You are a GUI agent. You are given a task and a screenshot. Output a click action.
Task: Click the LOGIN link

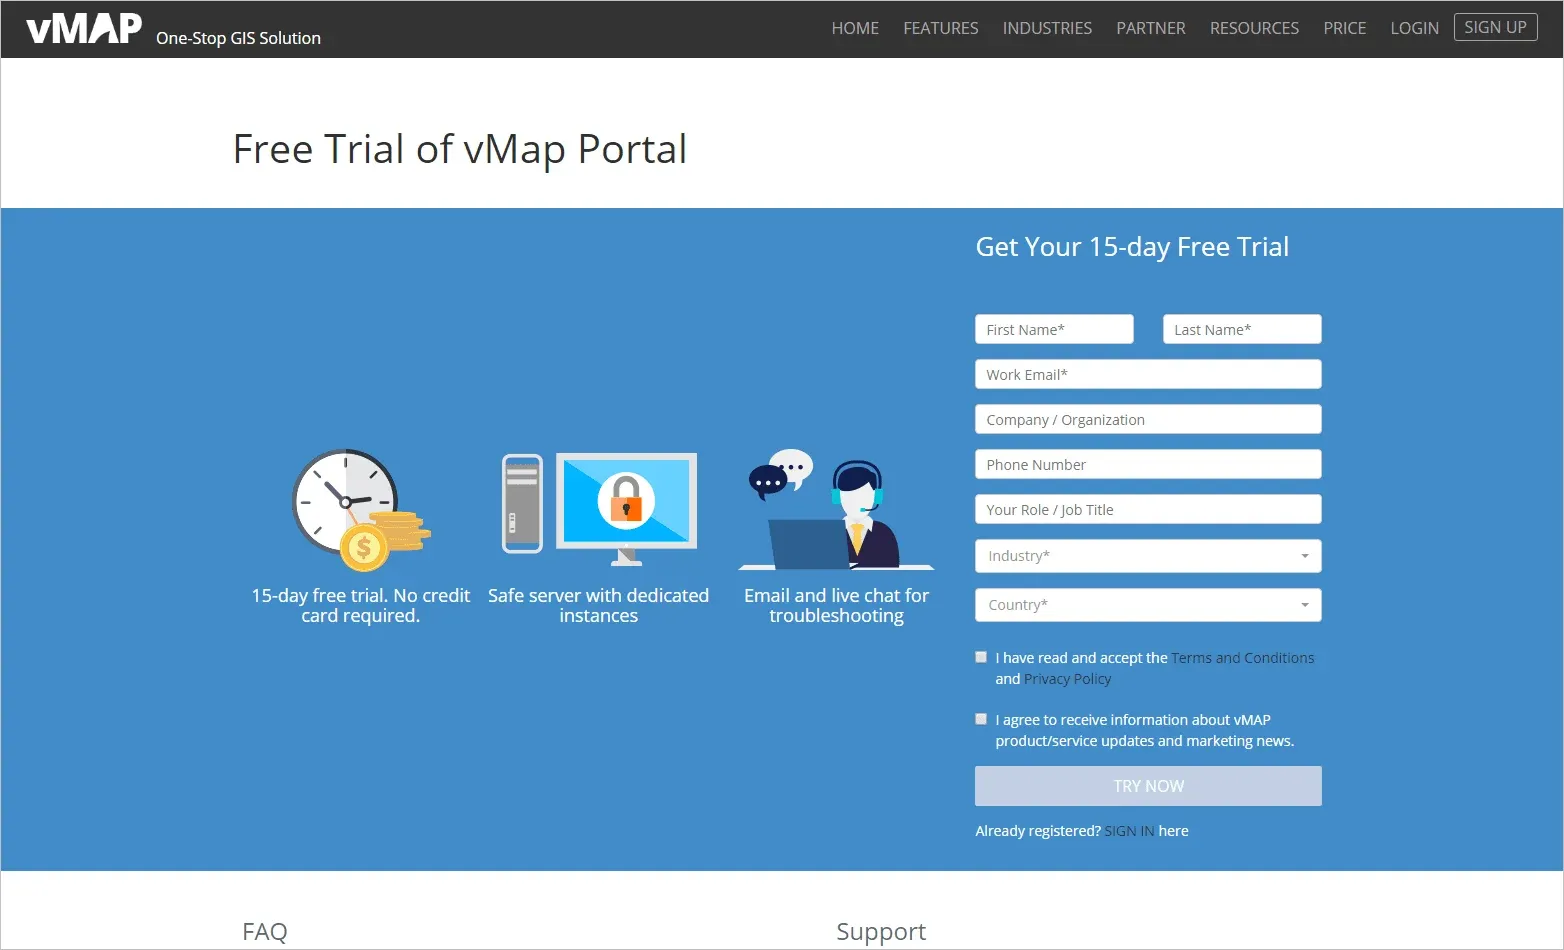click(1414, 28)
